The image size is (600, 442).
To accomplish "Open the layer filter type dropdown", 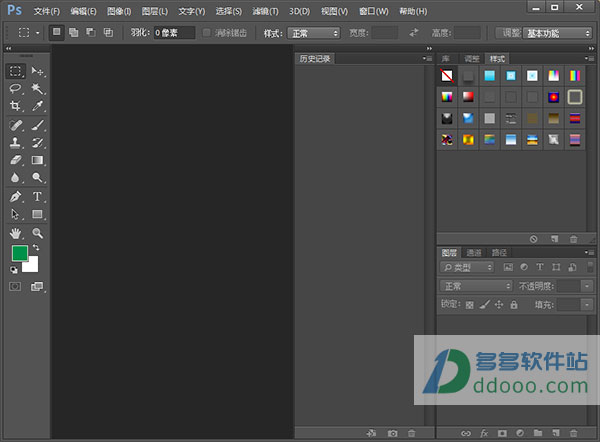I will (467, 267).
